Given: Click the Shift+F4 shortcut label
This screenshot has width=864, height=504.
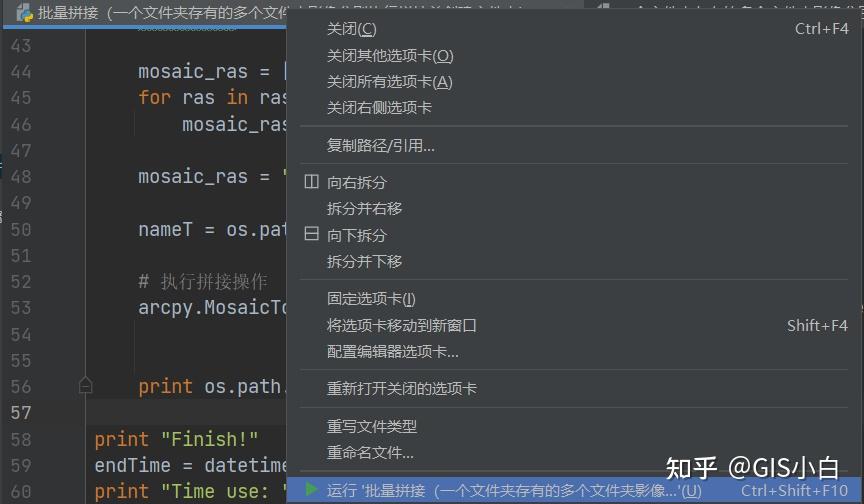Looking at the screenshot, I should 817,326.
